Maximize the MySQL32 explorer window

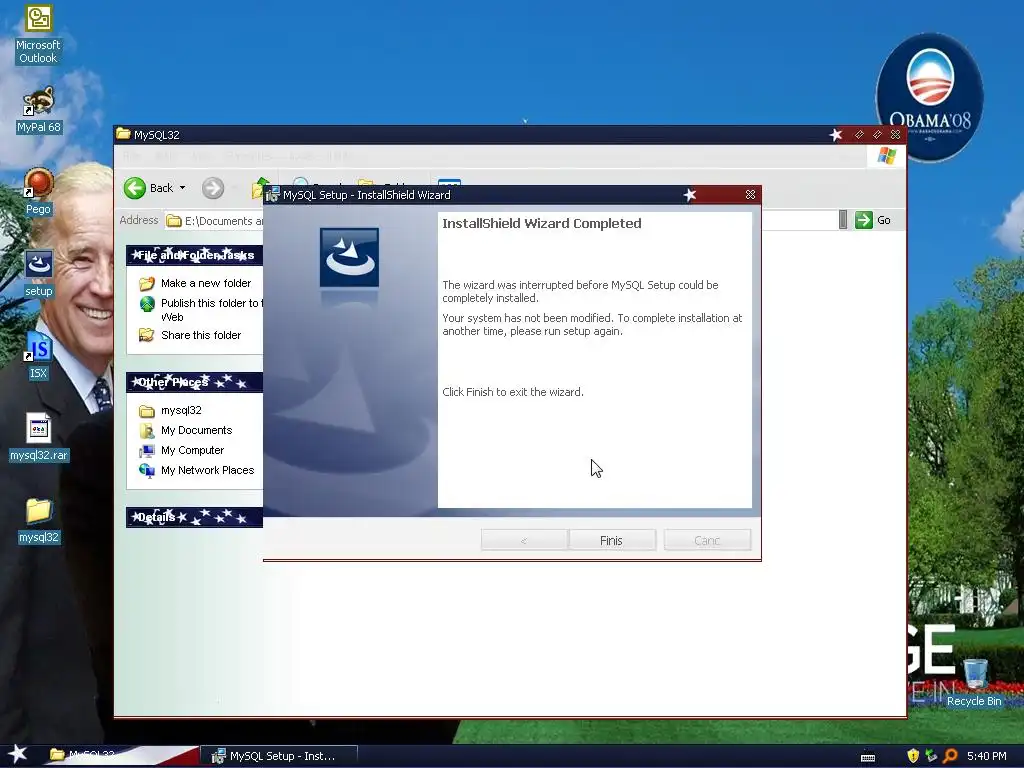point(877,135)
